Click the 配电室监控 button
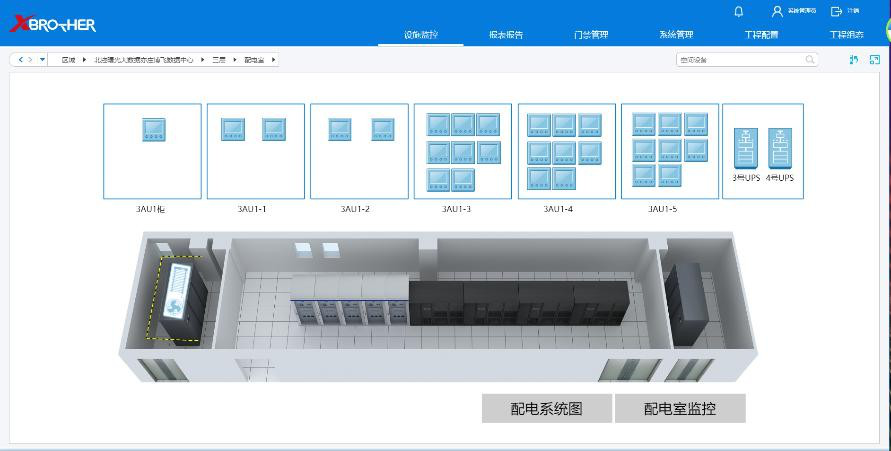 [680, 408]
